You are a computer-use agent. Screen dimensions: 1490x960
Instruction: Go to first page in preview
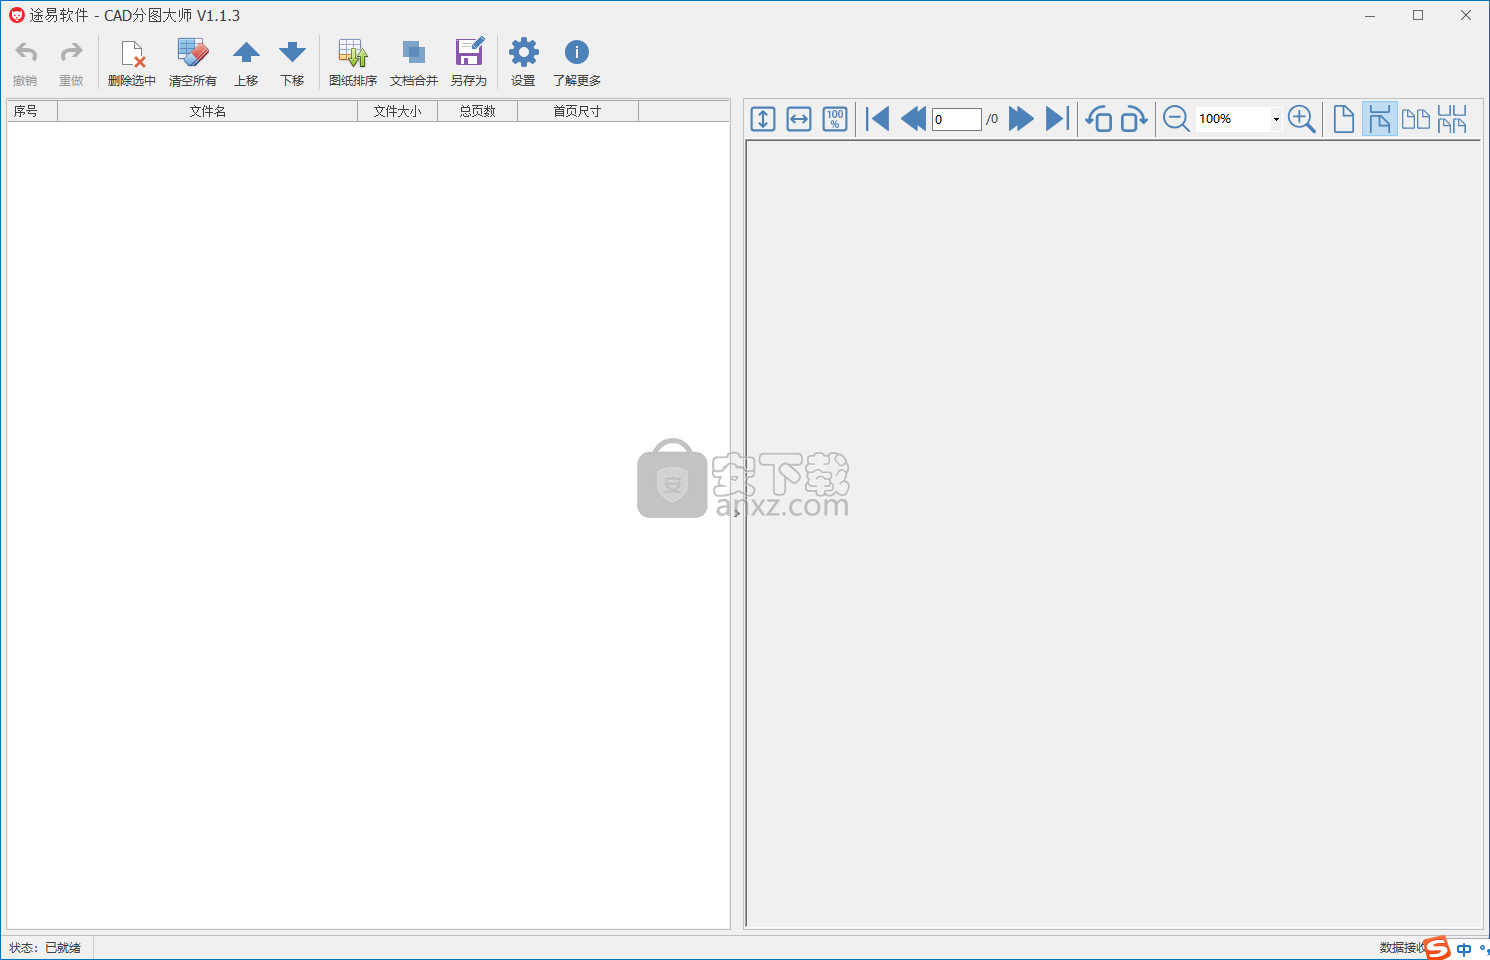coord(878,119)
